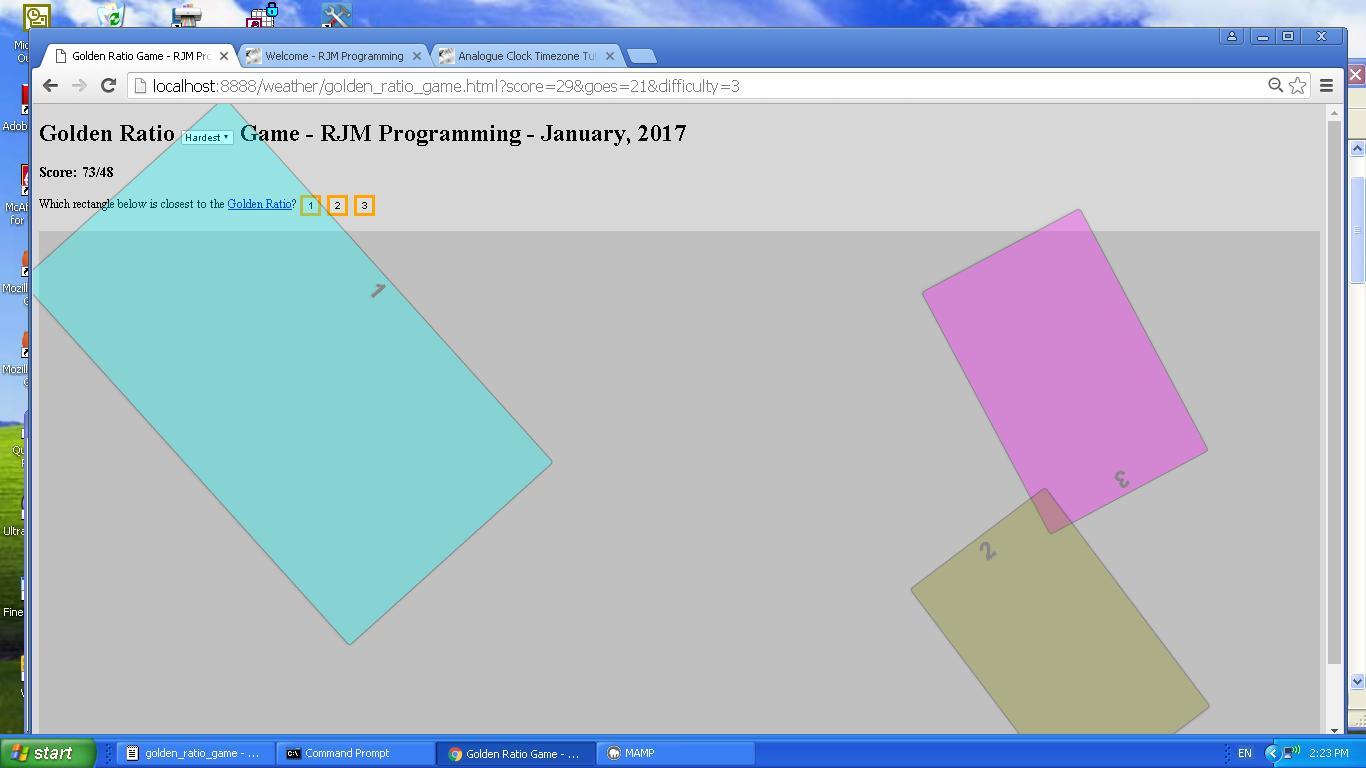Answer with button 2
Viewport: 1366px width, 768px height.
337,205
